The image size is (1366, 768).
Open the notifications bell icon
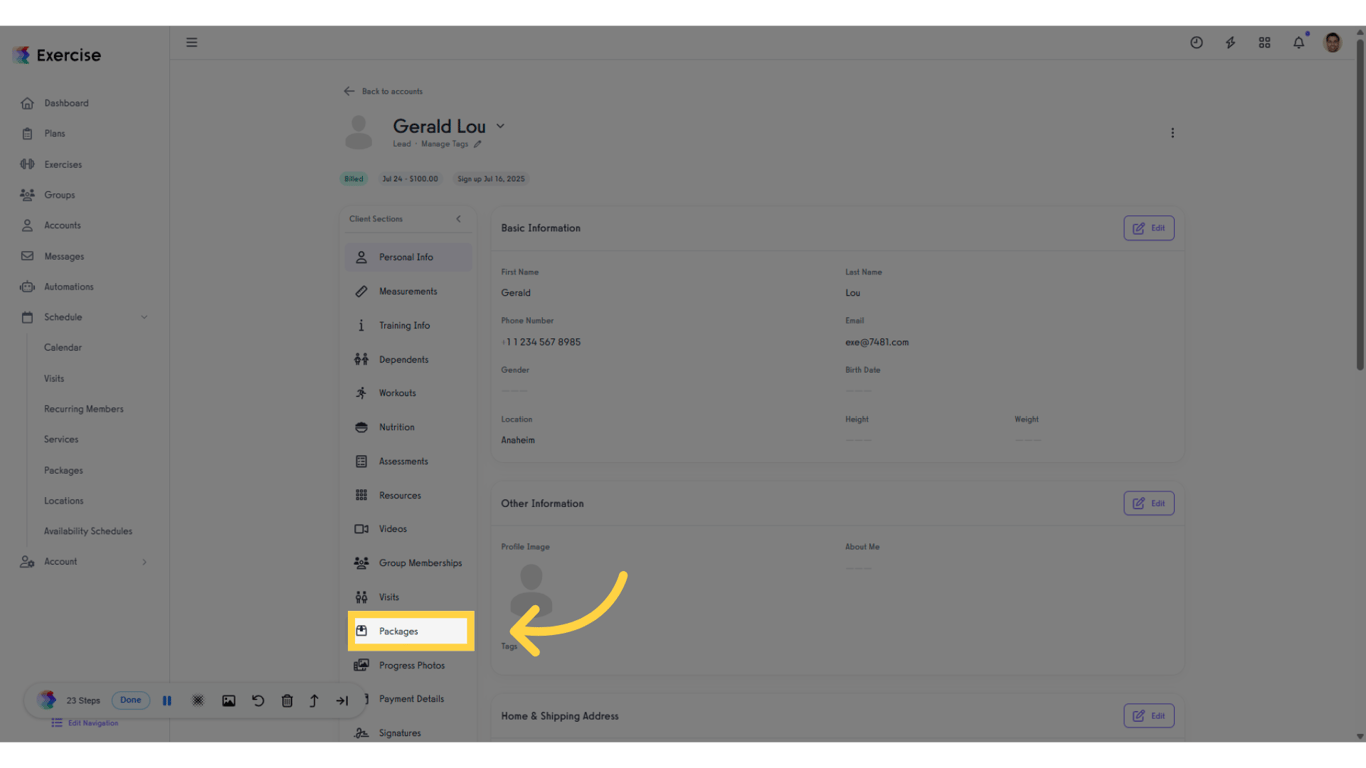pos(1298,42)
